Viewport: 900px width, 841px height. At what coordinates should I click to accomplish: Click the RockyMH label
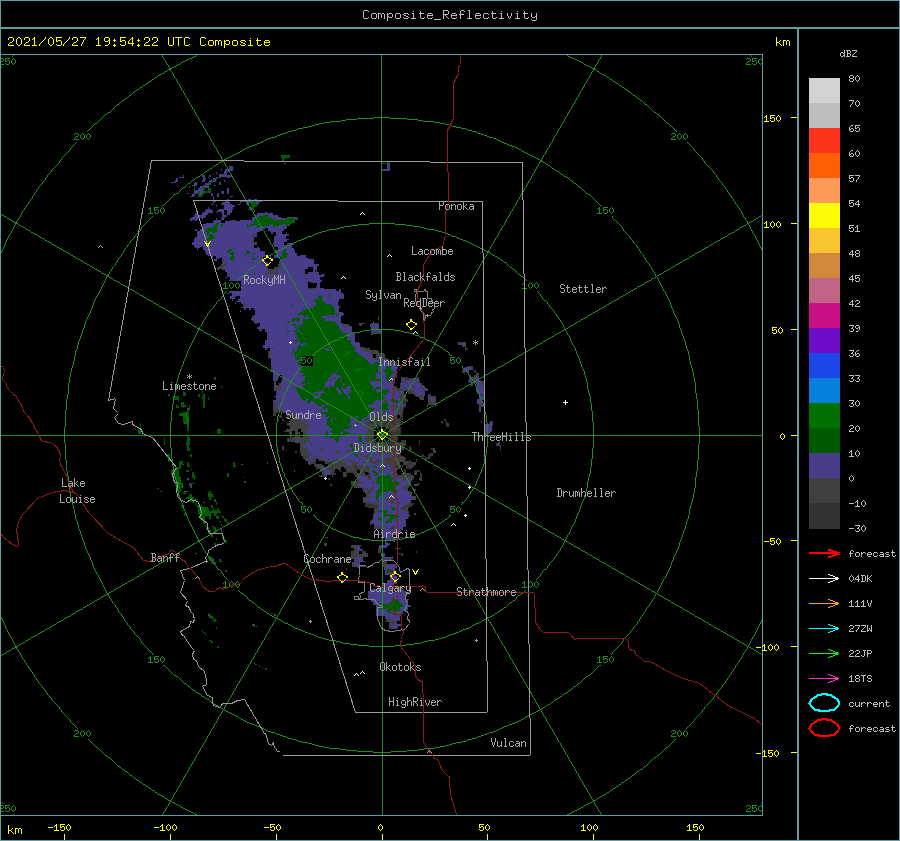(264, 280)
